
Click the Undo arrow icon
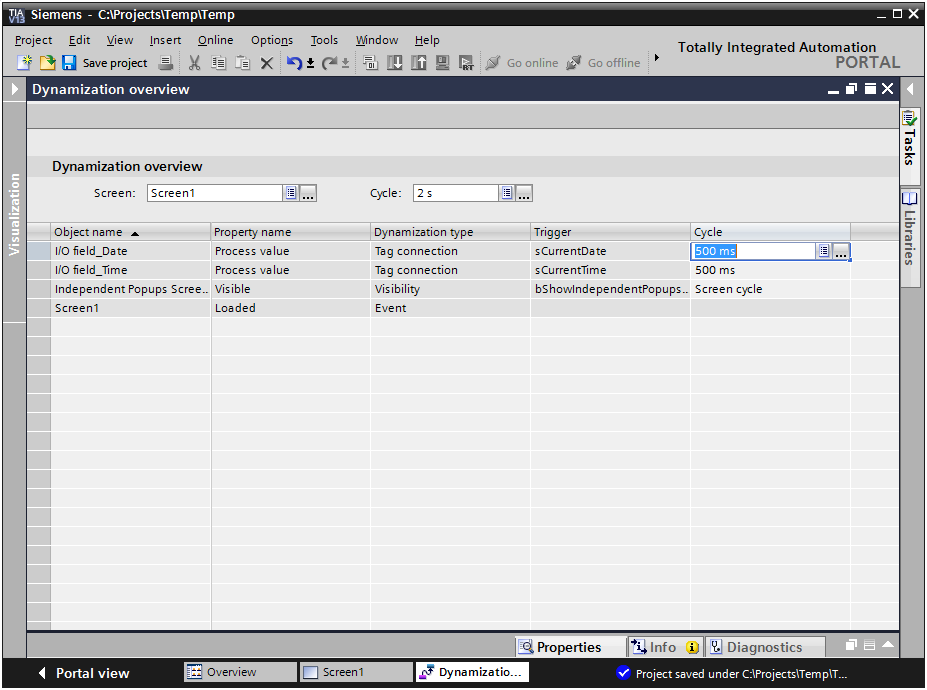coord(294,63)
